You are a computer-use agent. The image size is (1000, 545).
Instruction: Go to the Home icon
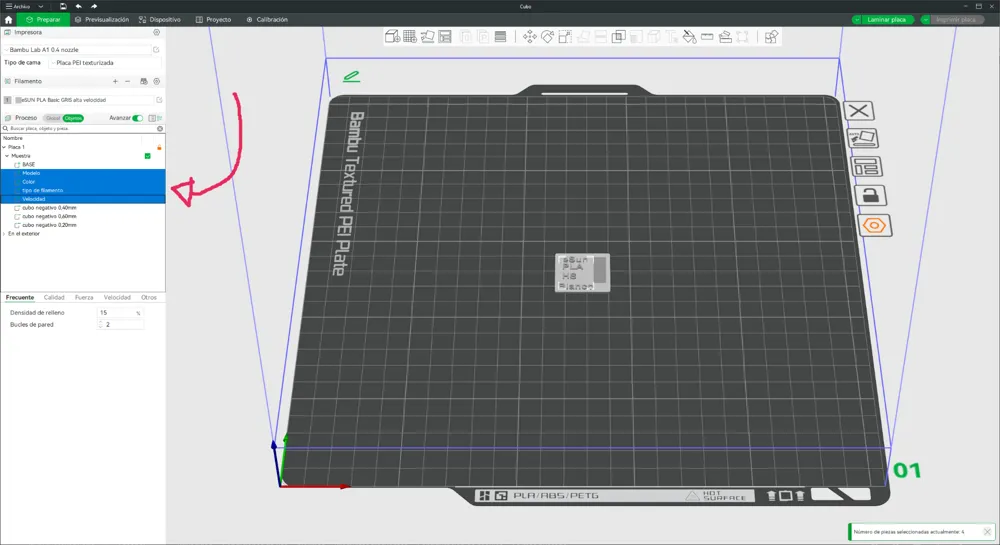(x=8, y=20)
